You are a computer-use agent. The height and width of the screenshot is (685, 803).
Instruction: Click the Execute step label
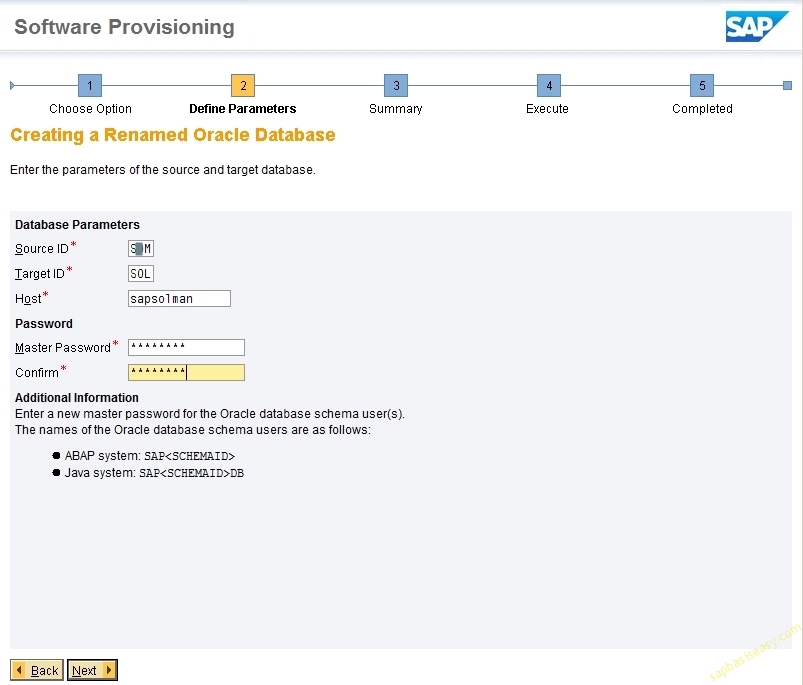[x=547, y=109]
